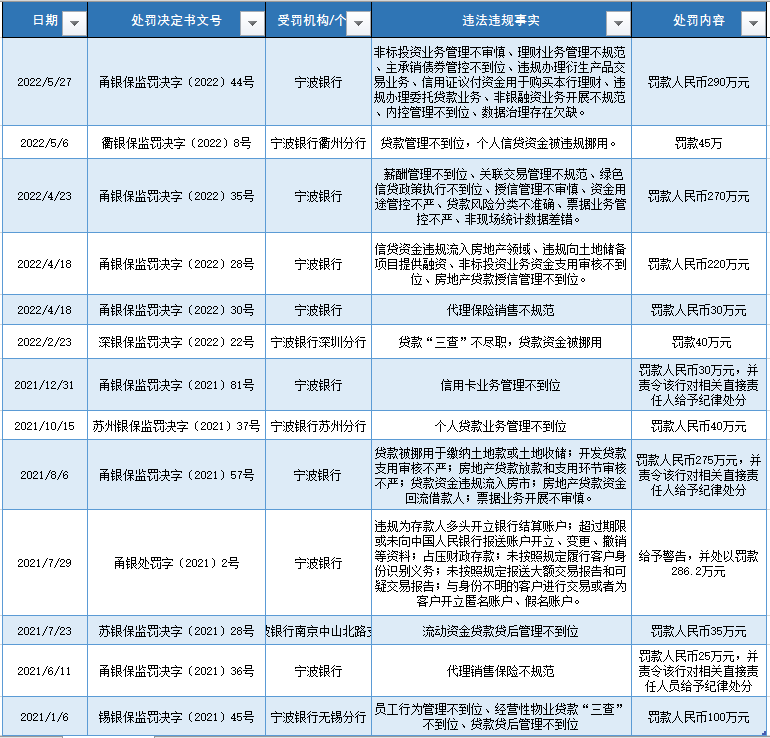The width and height of the screenshot is (770, 738).
Task: Select cell 苏州银保监罚决字（2021）37号
Action: click(x=176, y=426)
